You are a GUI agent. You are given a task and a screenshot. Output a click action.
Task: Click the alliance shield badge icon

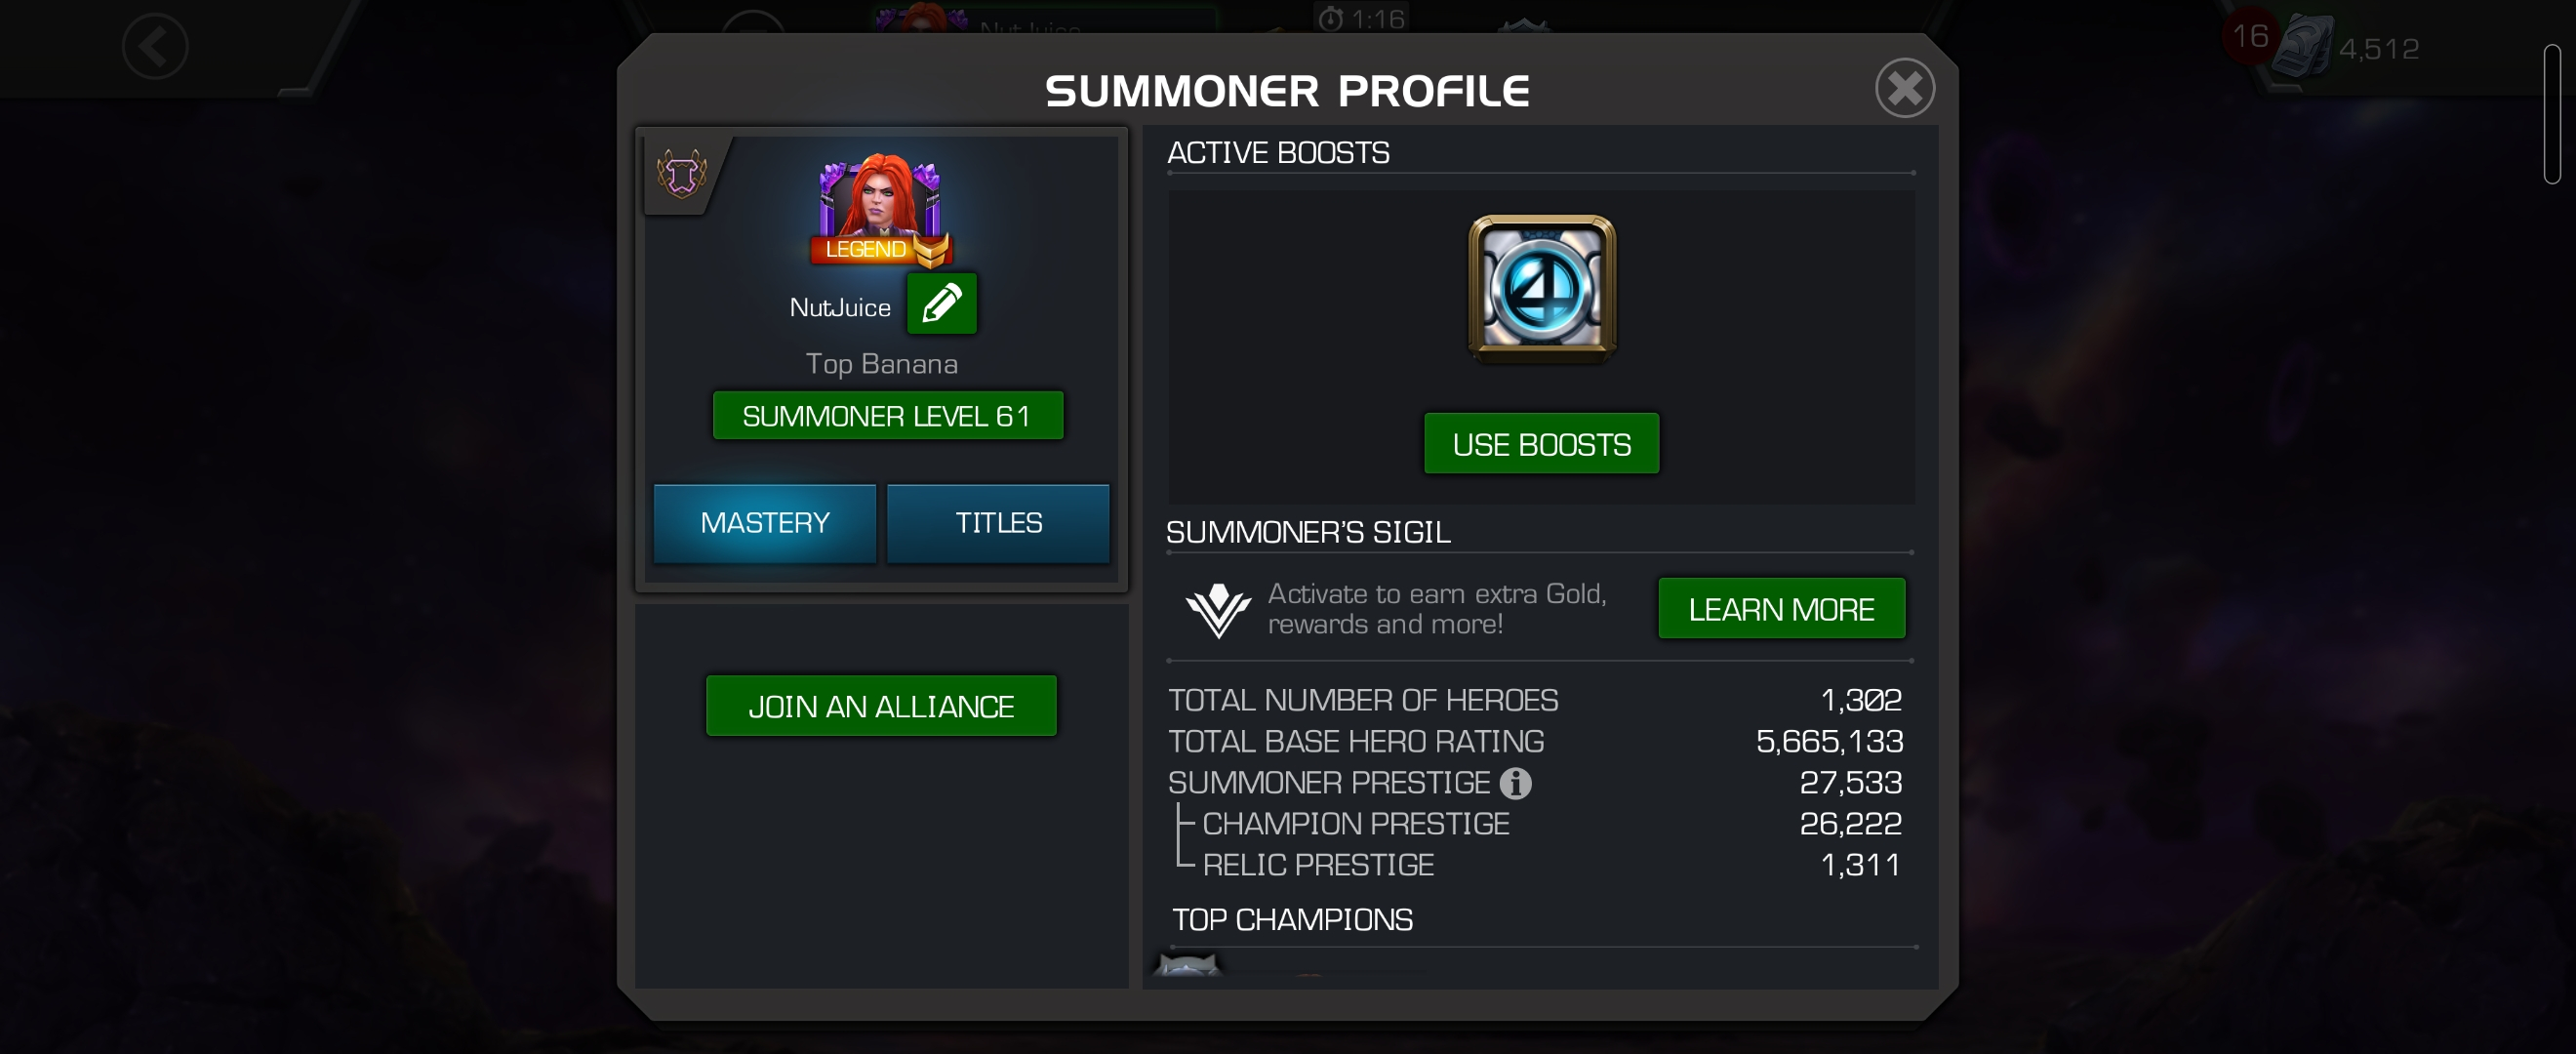pos(682,173)
